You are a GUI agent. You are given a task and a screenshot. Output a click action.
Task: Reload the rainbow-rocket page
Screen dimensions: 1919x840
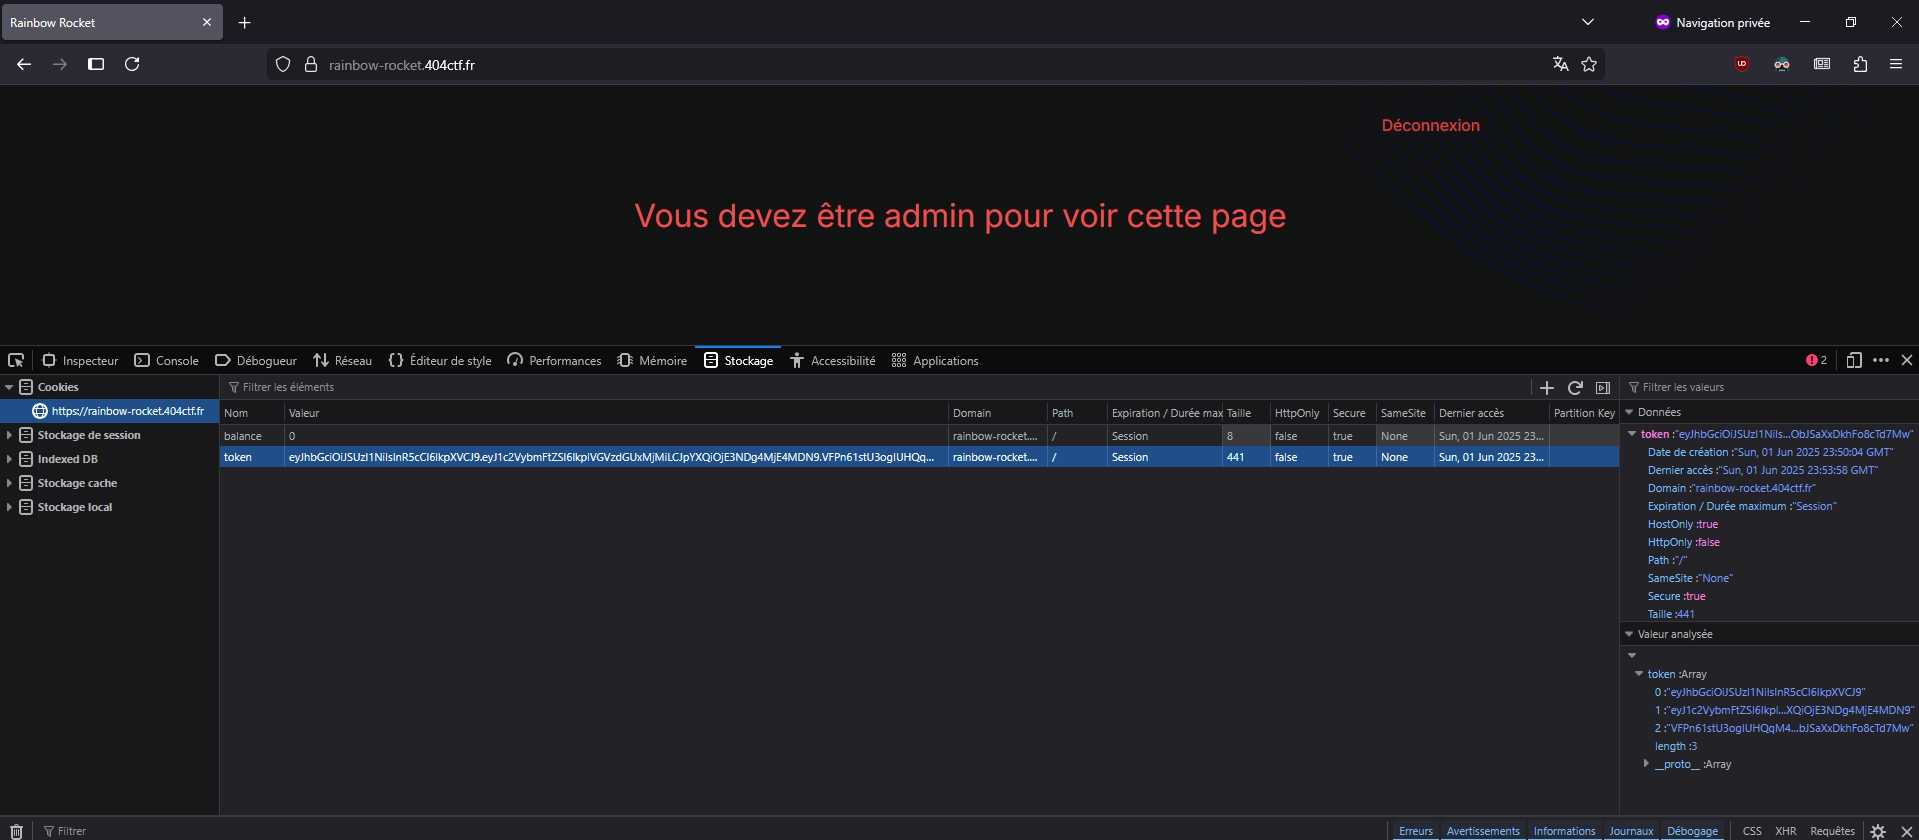pos(132,64)
